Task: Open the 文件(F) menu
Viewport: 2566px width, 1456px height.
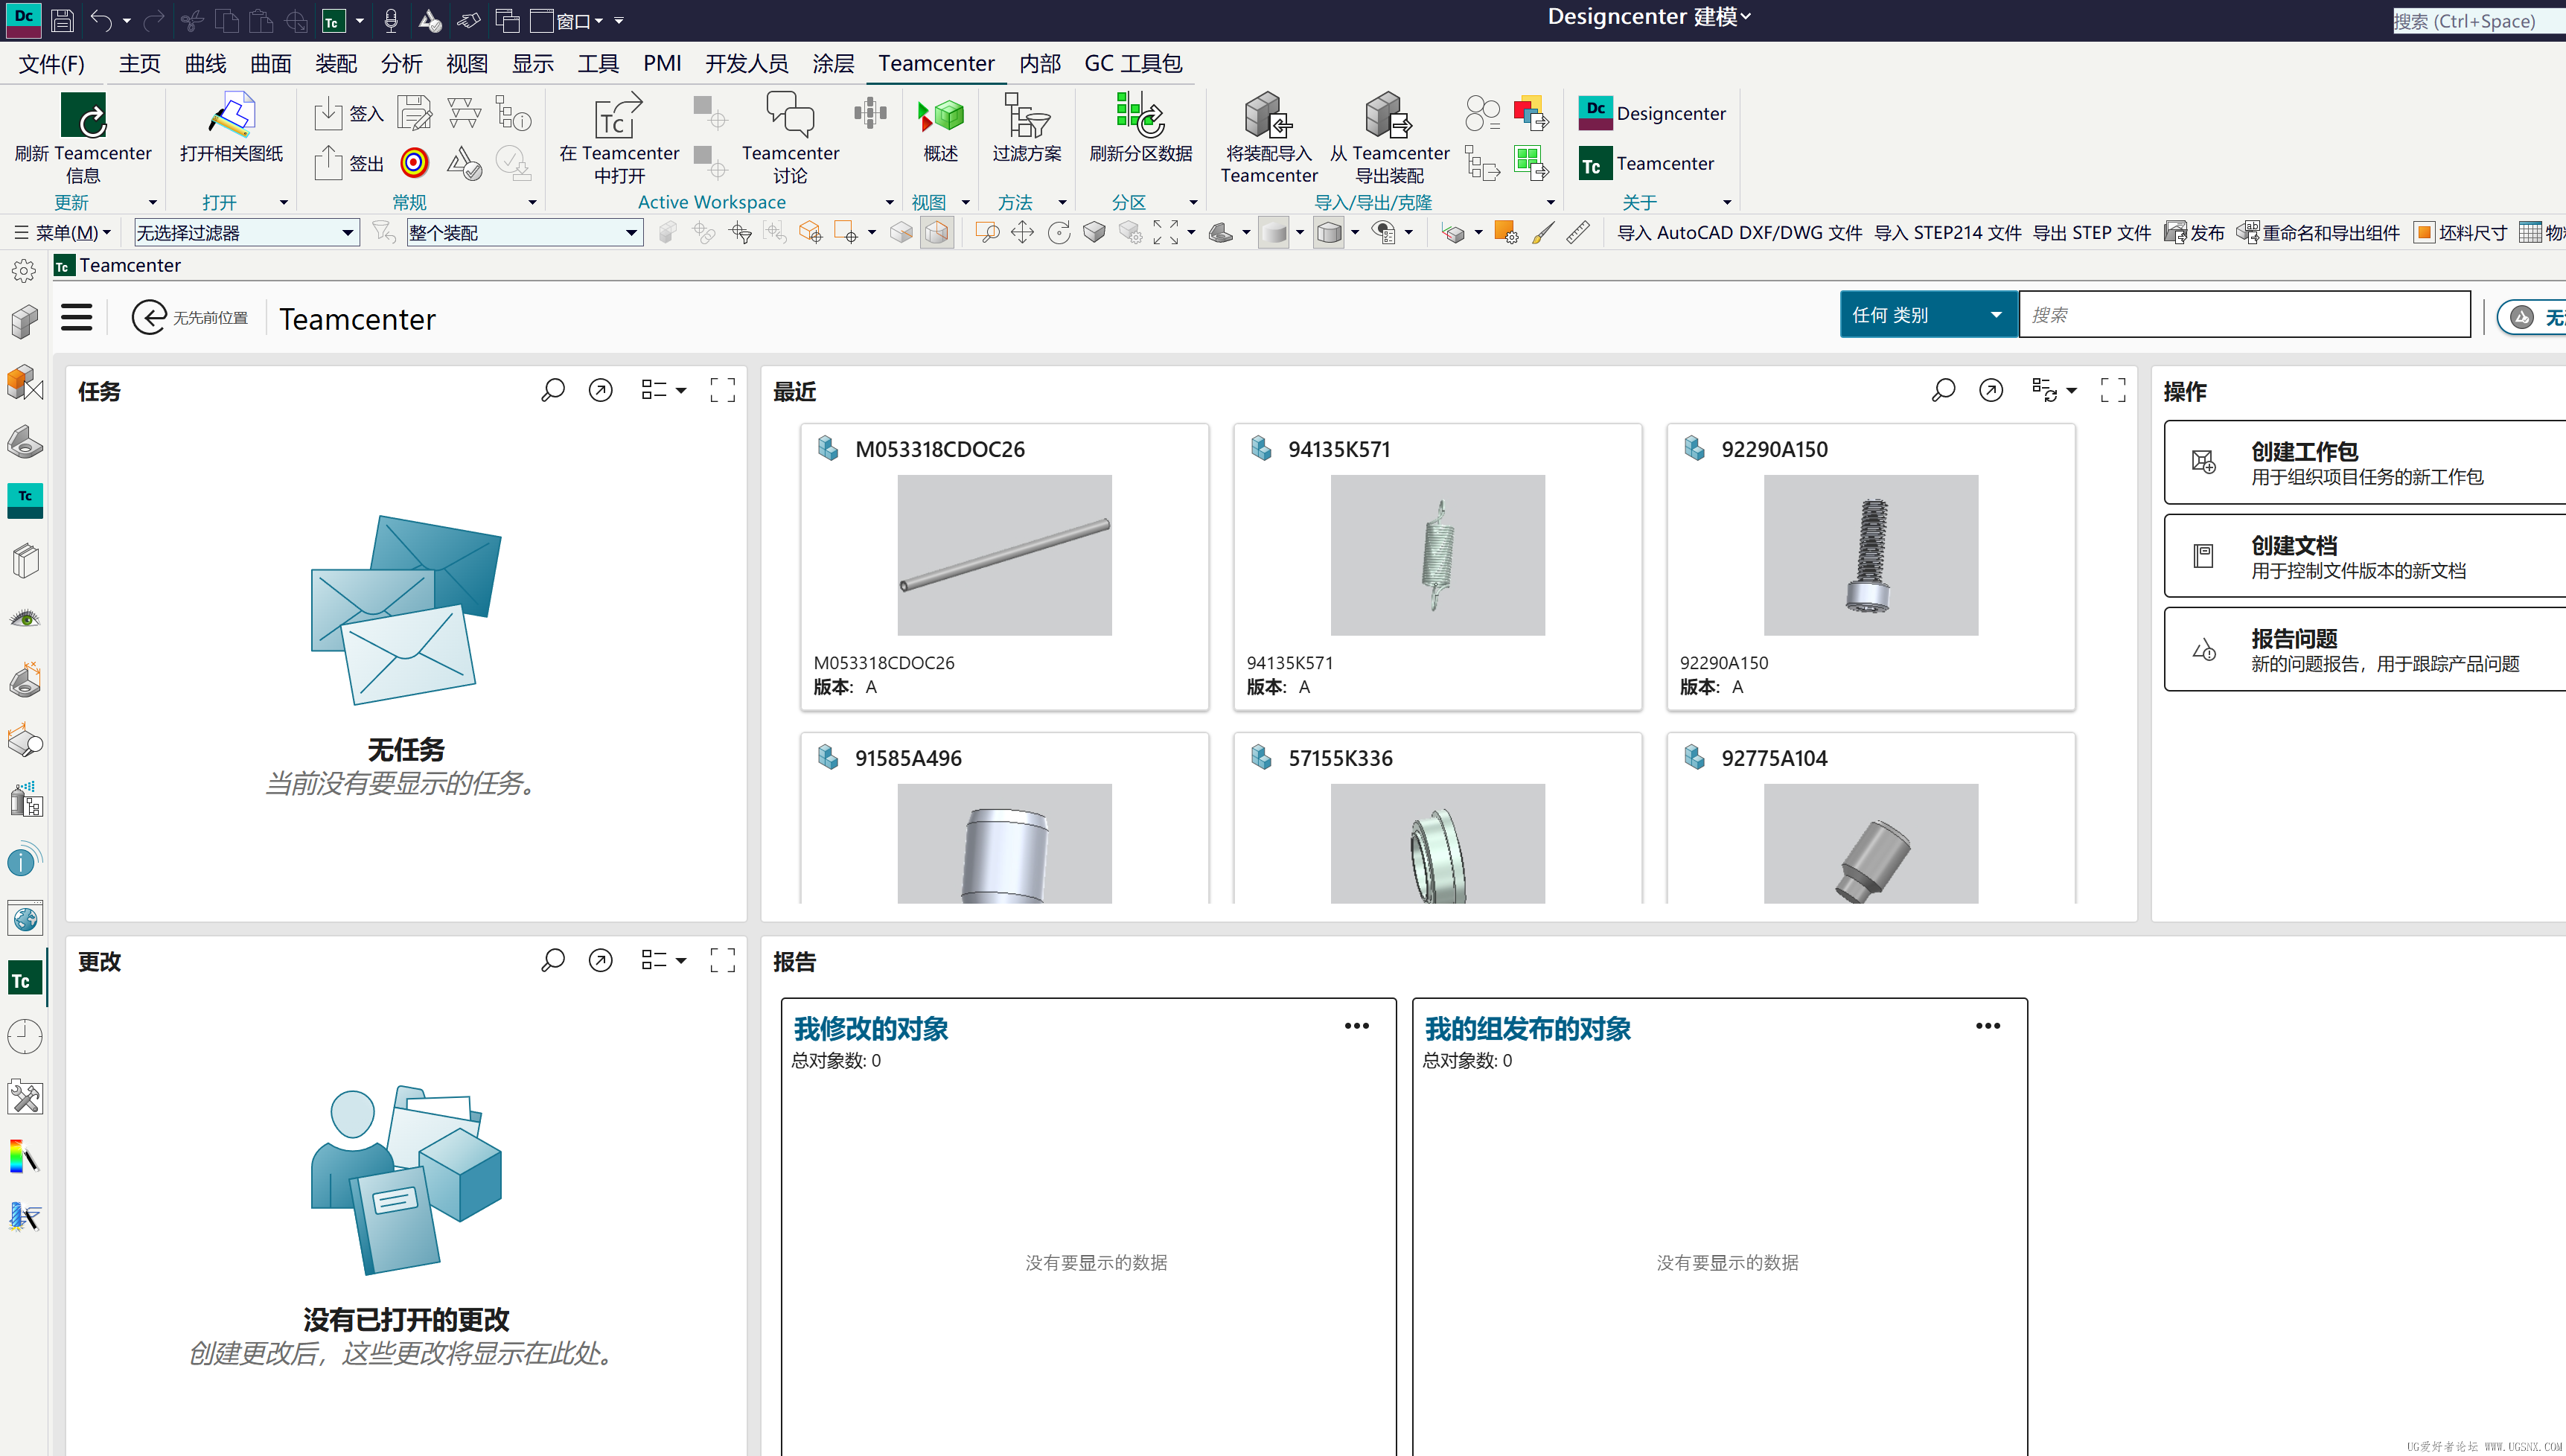Action: pos(52,64)
